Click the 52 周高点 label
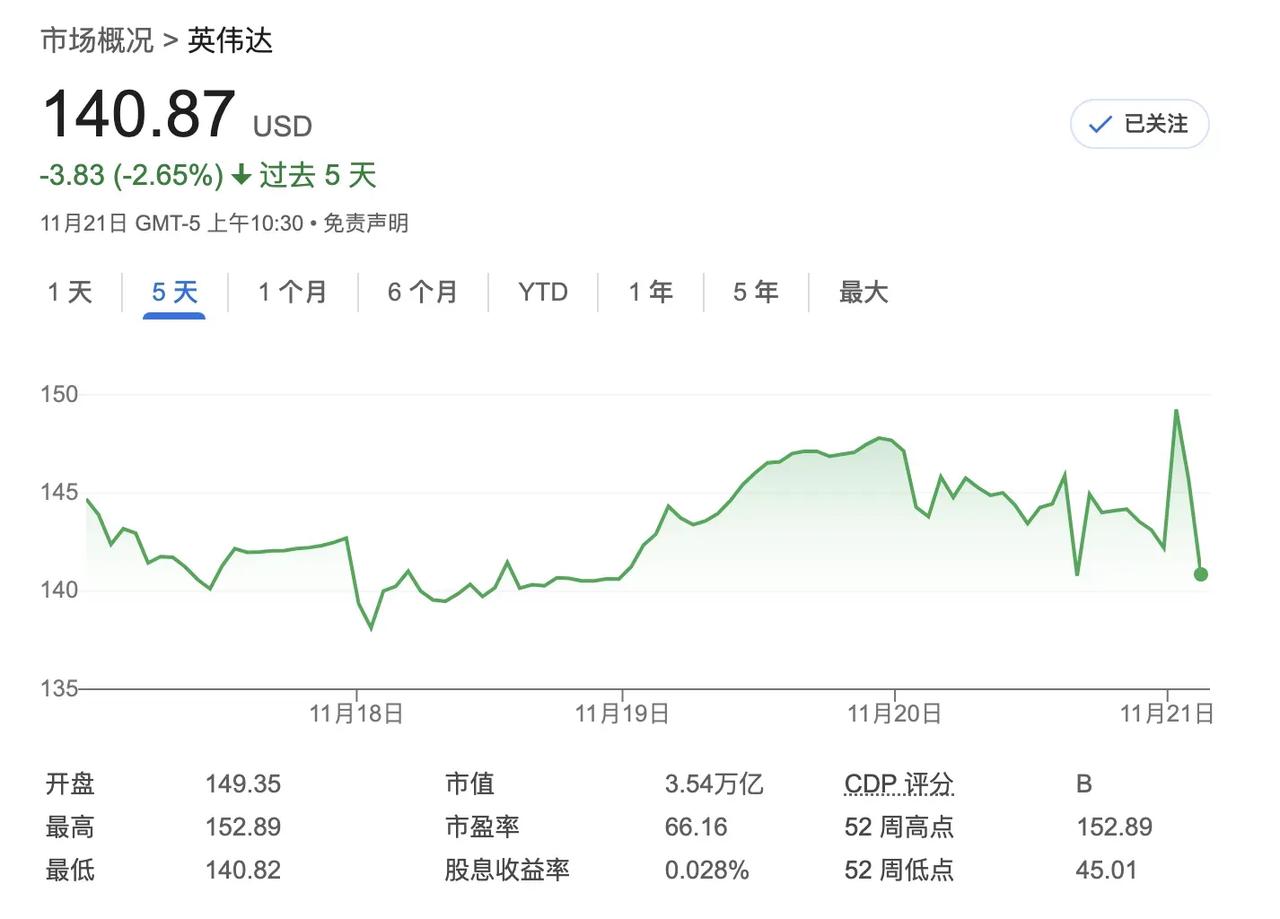The width and height of the screenshot is (1280, 919). point(899,828)
